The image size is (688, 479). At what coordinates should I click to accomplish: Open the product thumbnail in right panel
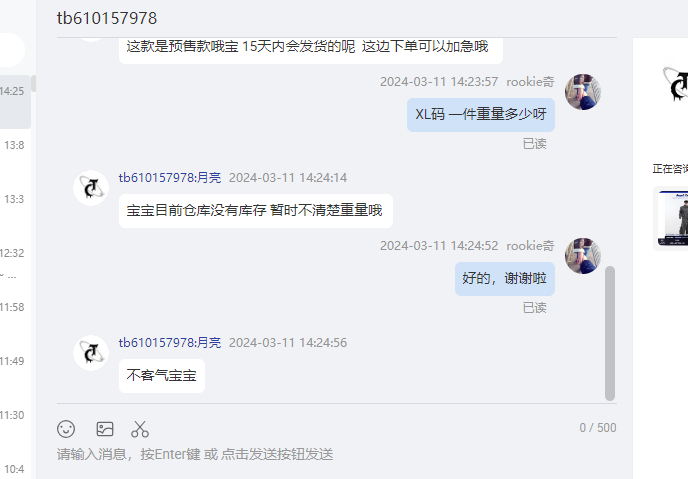(671, 218)
